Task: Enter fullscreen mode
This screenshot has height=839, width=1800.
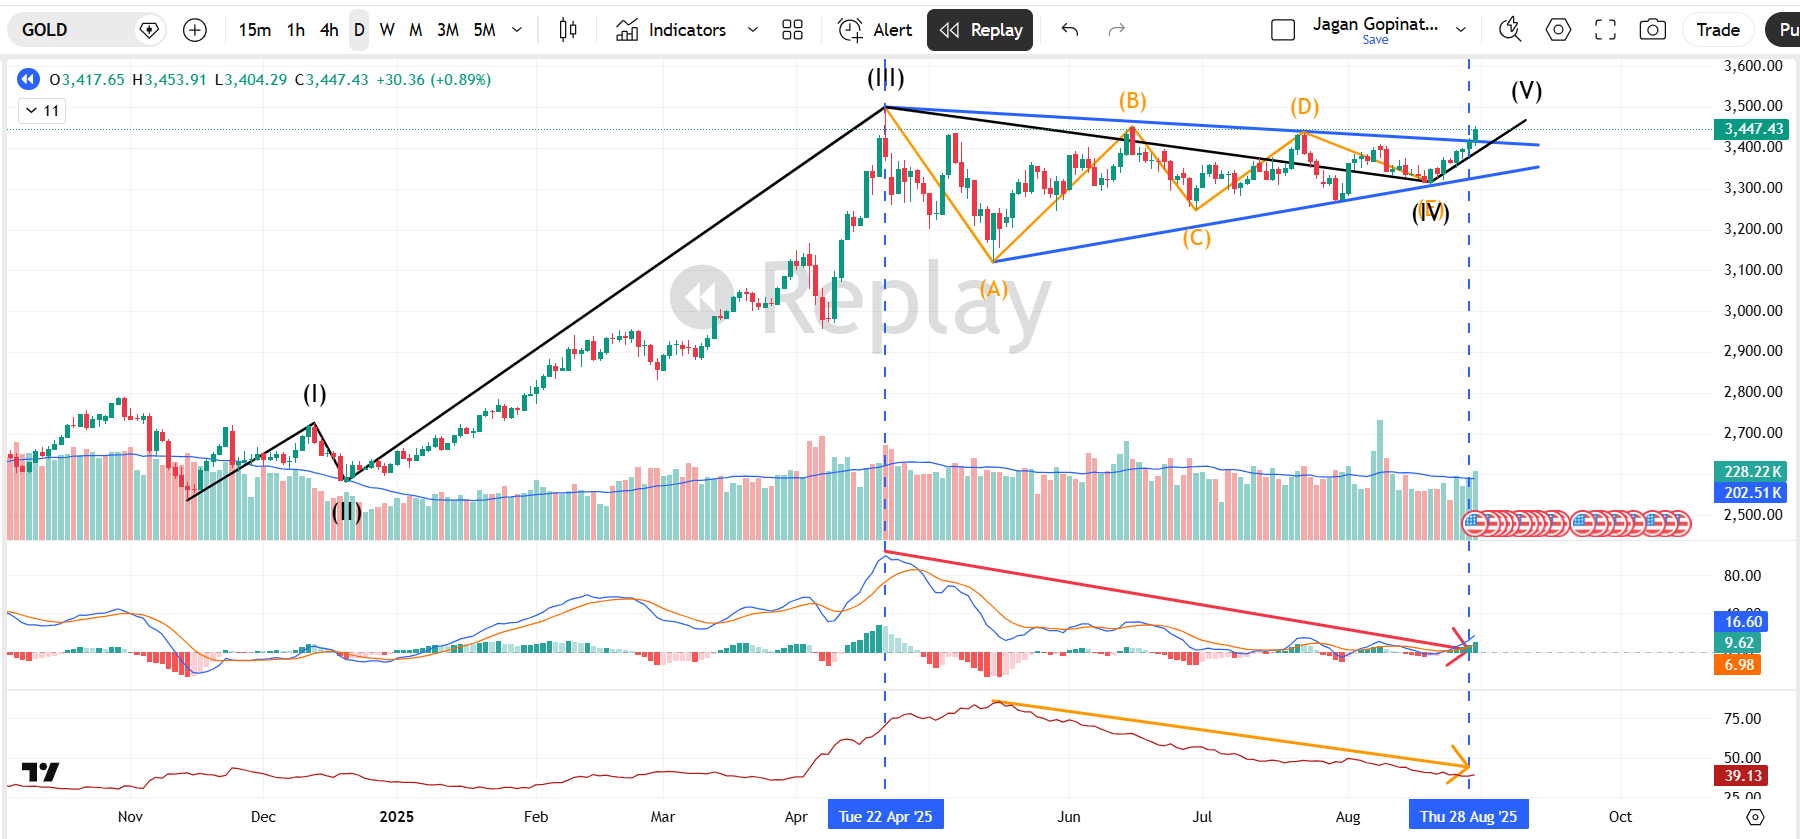Action: pyautogui.click(x=1605, y=30)
